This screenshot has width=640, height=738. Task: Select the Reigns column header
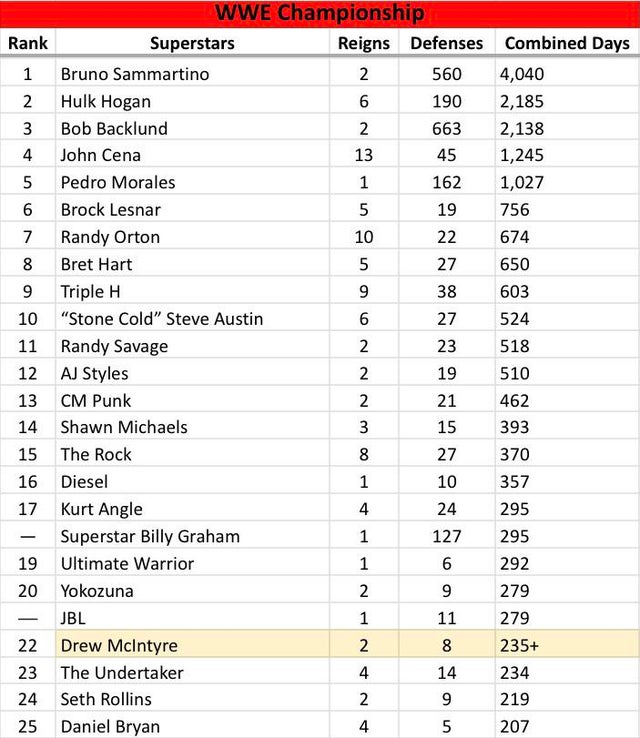coord(363,43)
